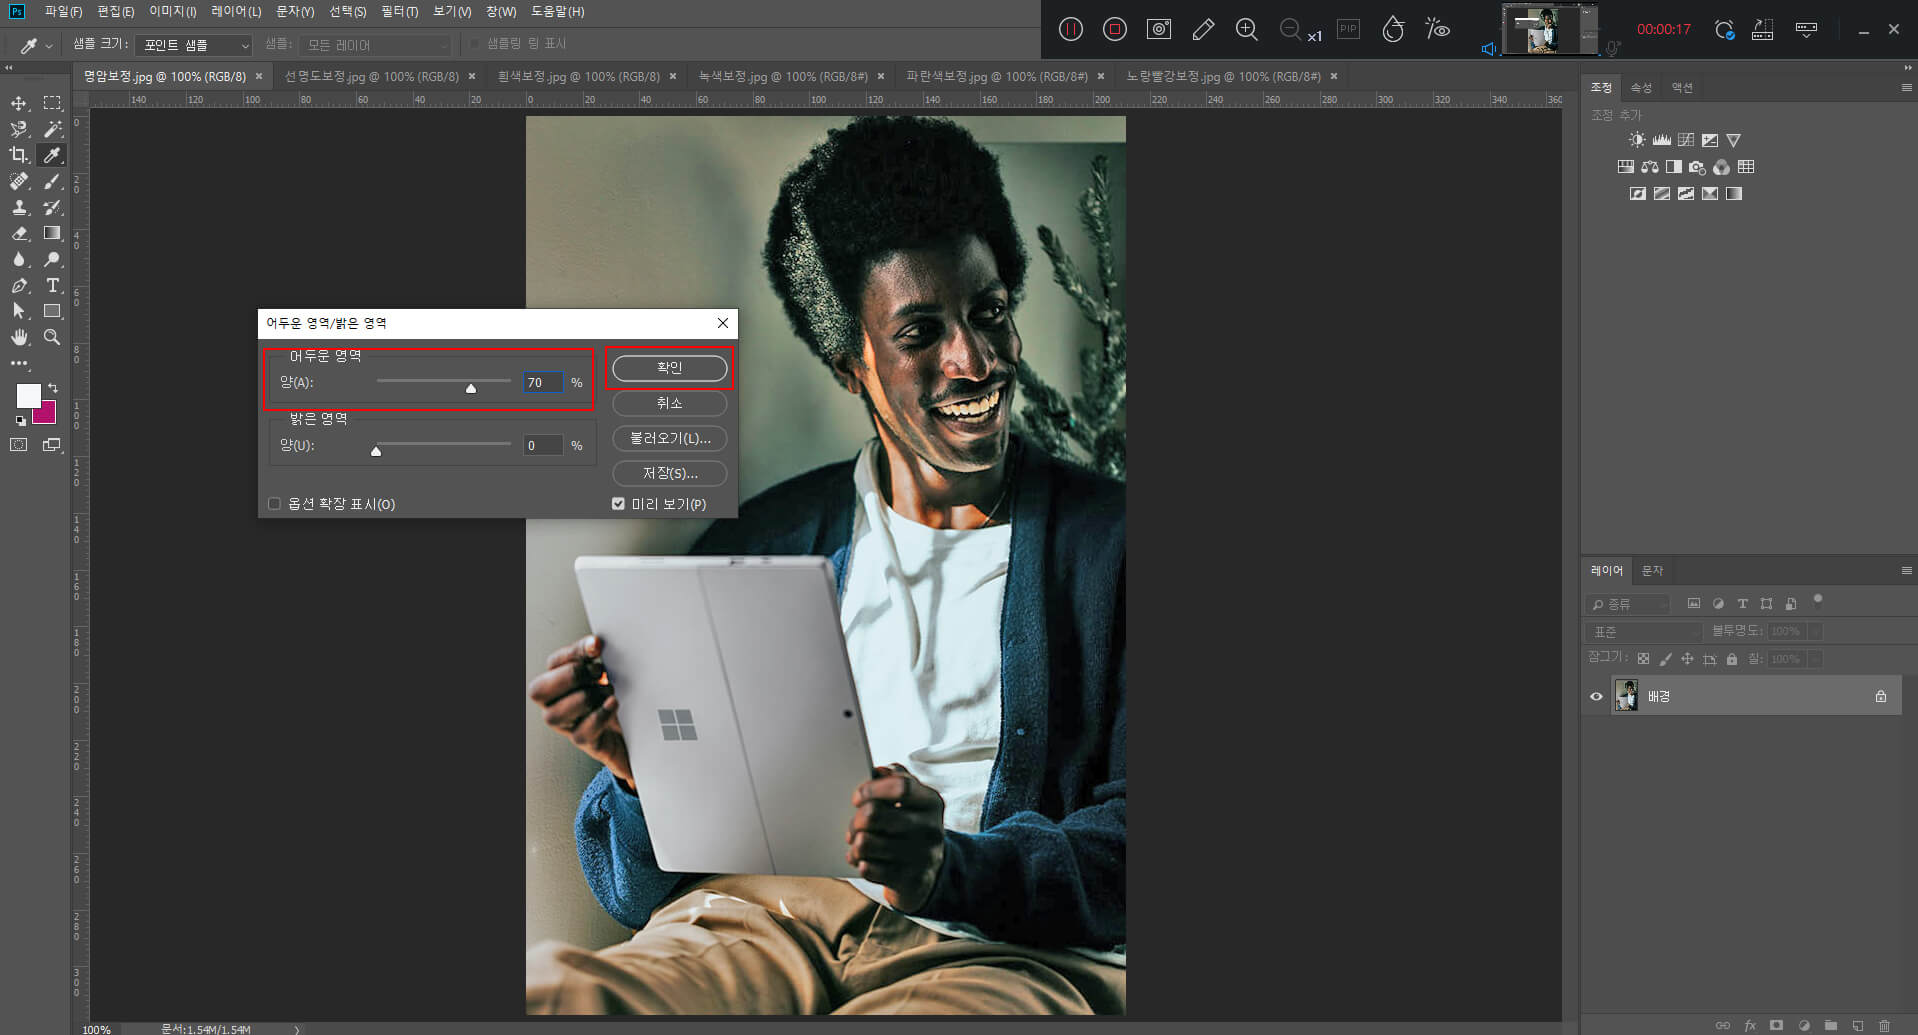Viewport: 1918px width, 1035px height.
Task: Open the layer blend mode 표준 dropdown
Action: 1643,632
